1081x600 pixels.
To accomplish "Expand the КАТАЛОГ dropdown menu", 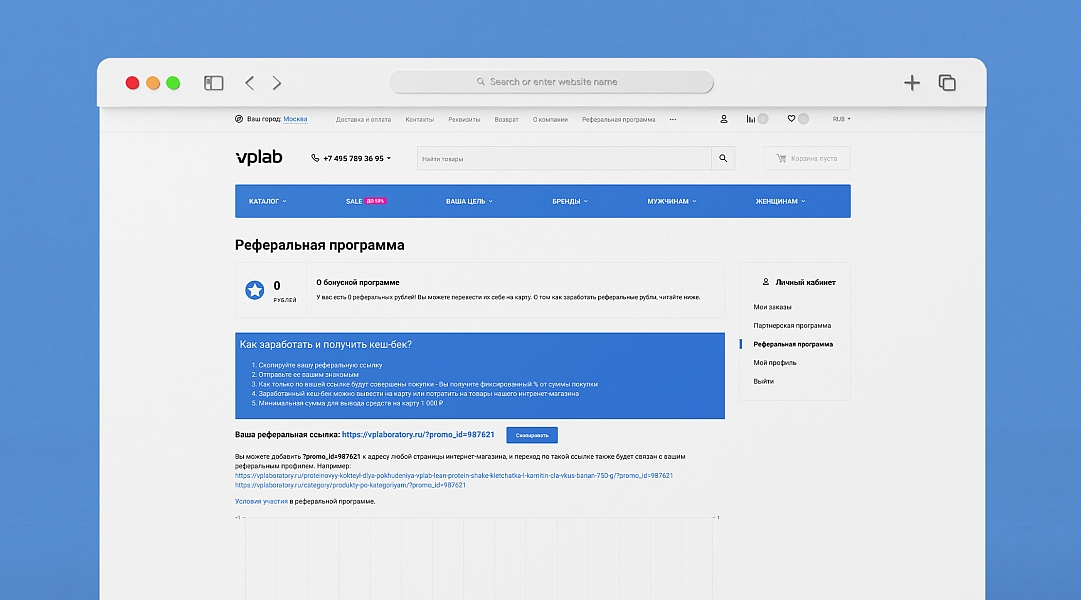I will 266,200.
